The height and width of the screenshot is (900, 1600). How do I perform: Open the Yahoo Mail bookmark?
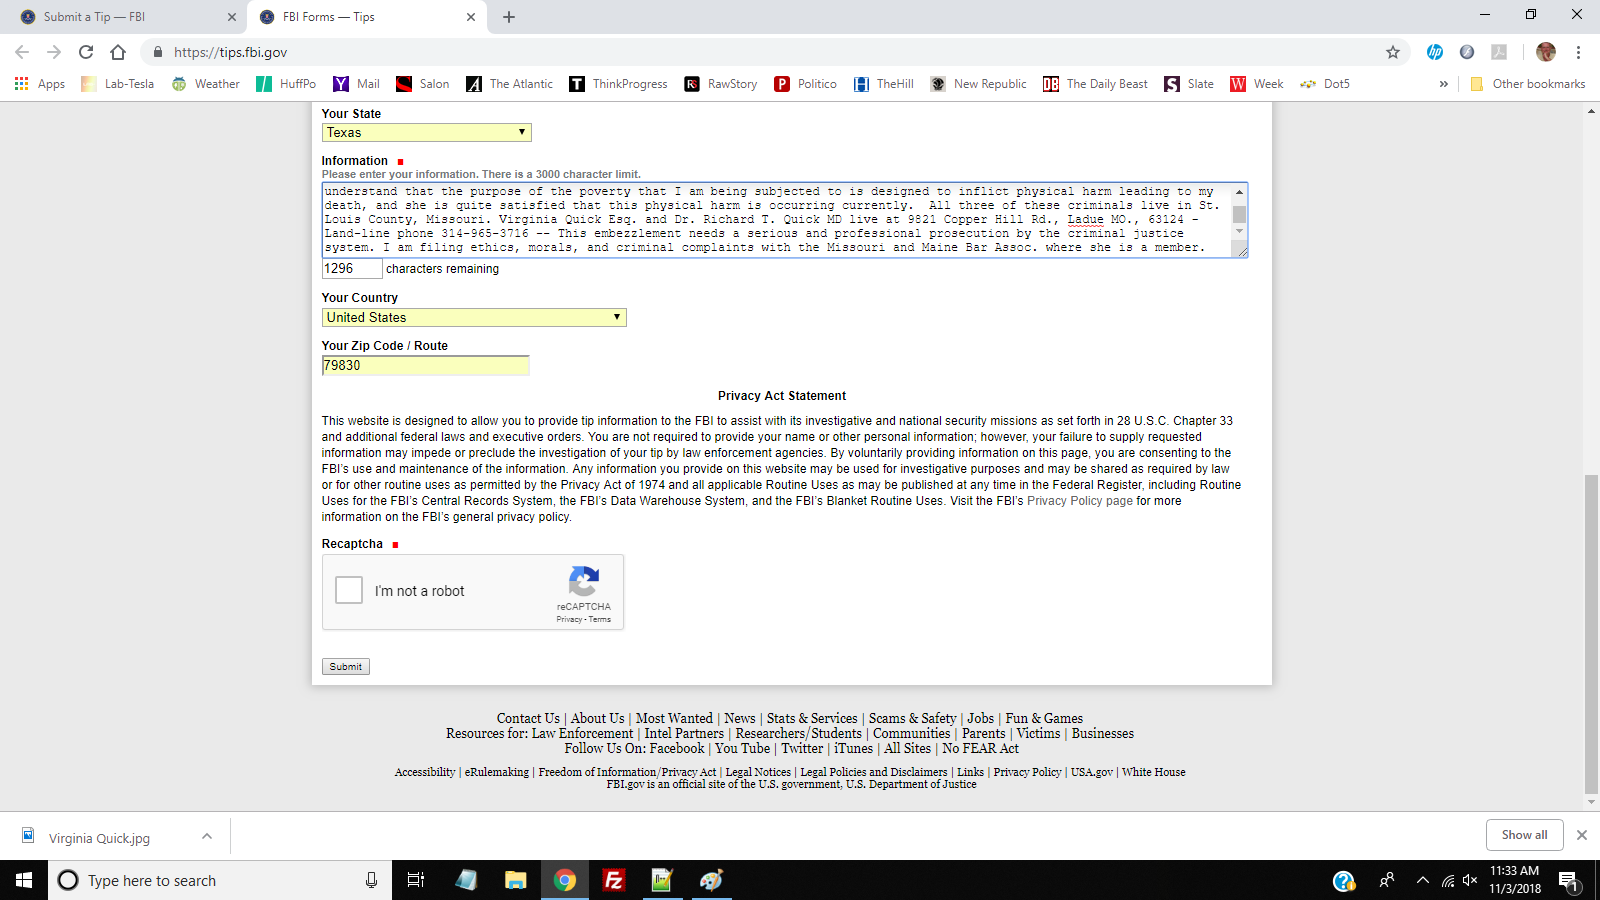(x=357, y=84)
